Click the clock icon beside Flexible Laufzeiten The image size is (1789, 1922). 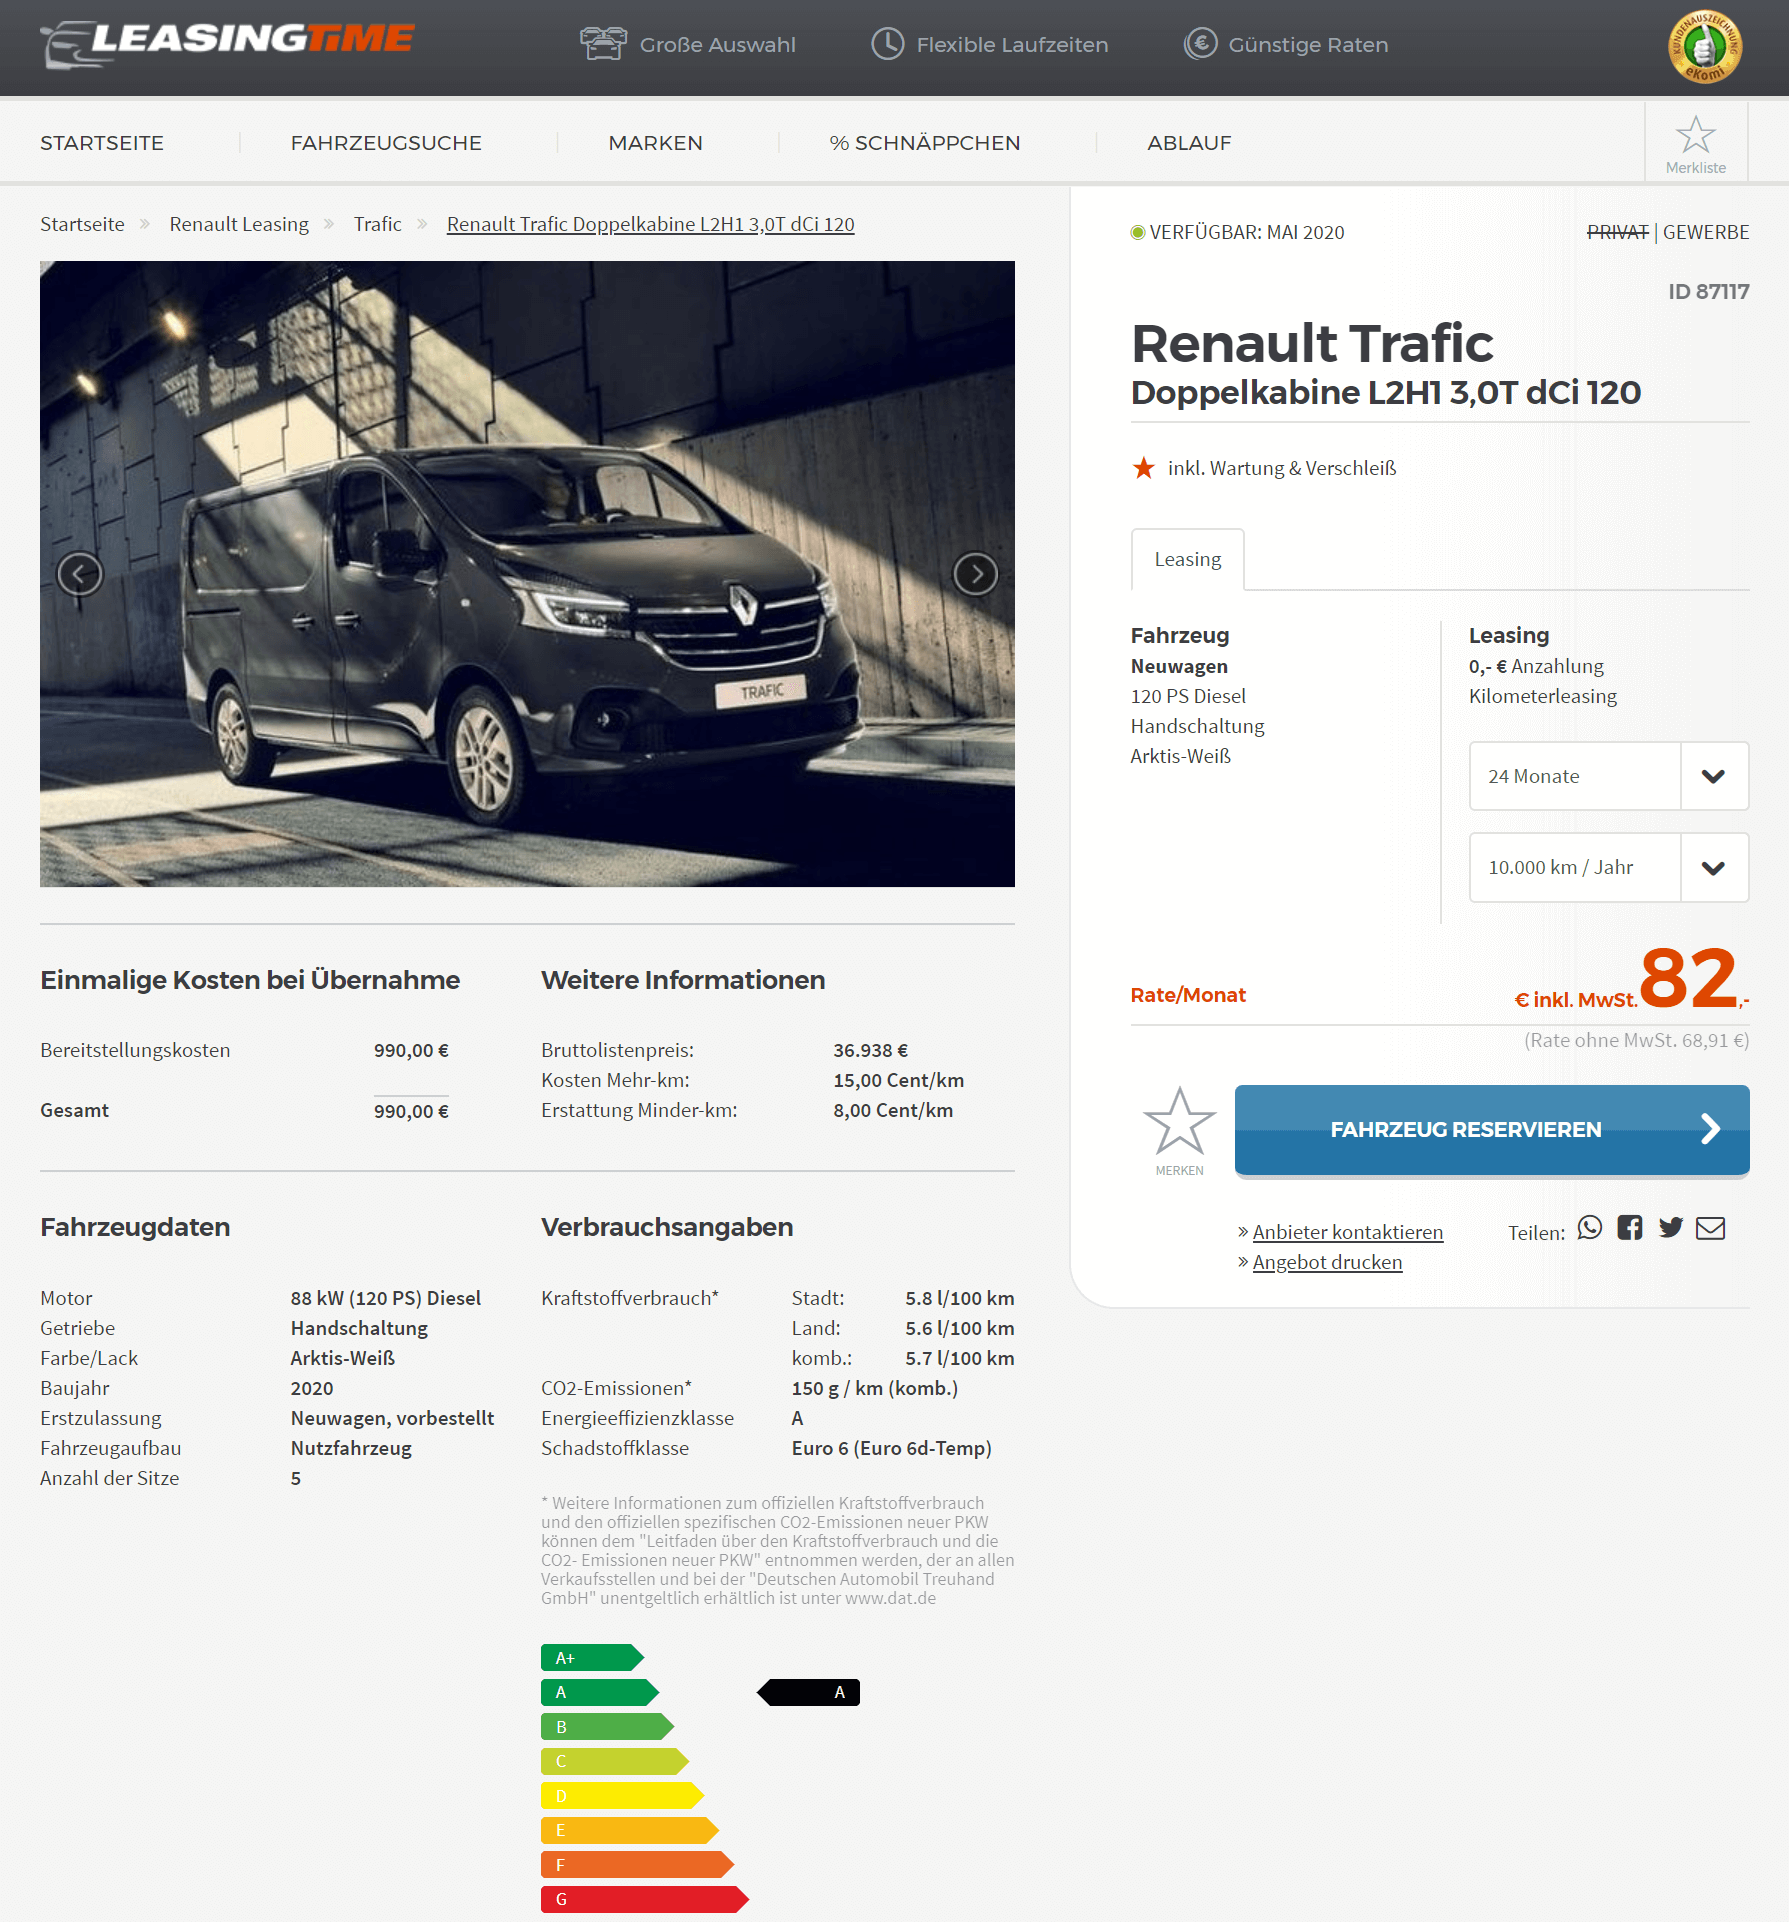(x=887, y=44)
